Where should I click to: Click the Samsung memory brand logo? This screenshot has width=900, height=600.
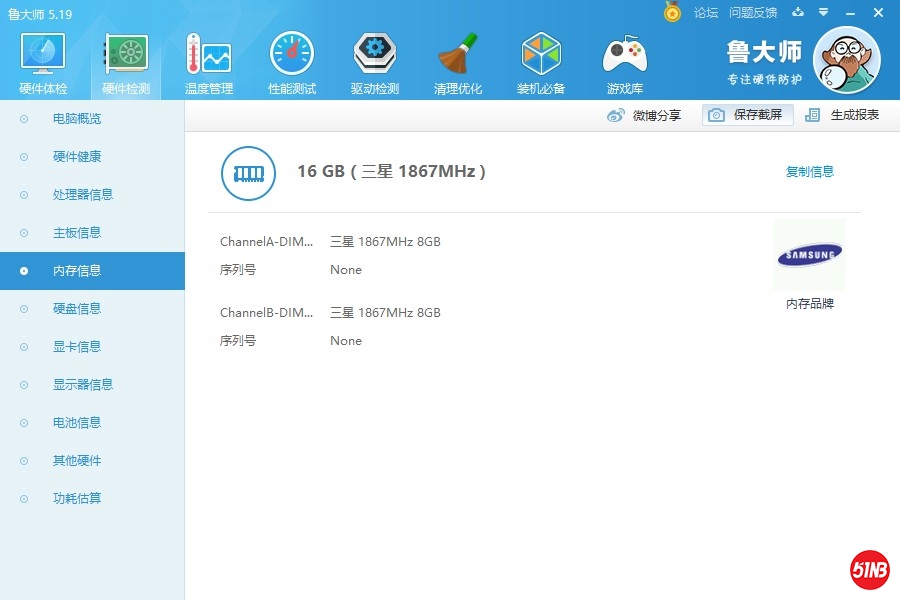pos(809,256)
